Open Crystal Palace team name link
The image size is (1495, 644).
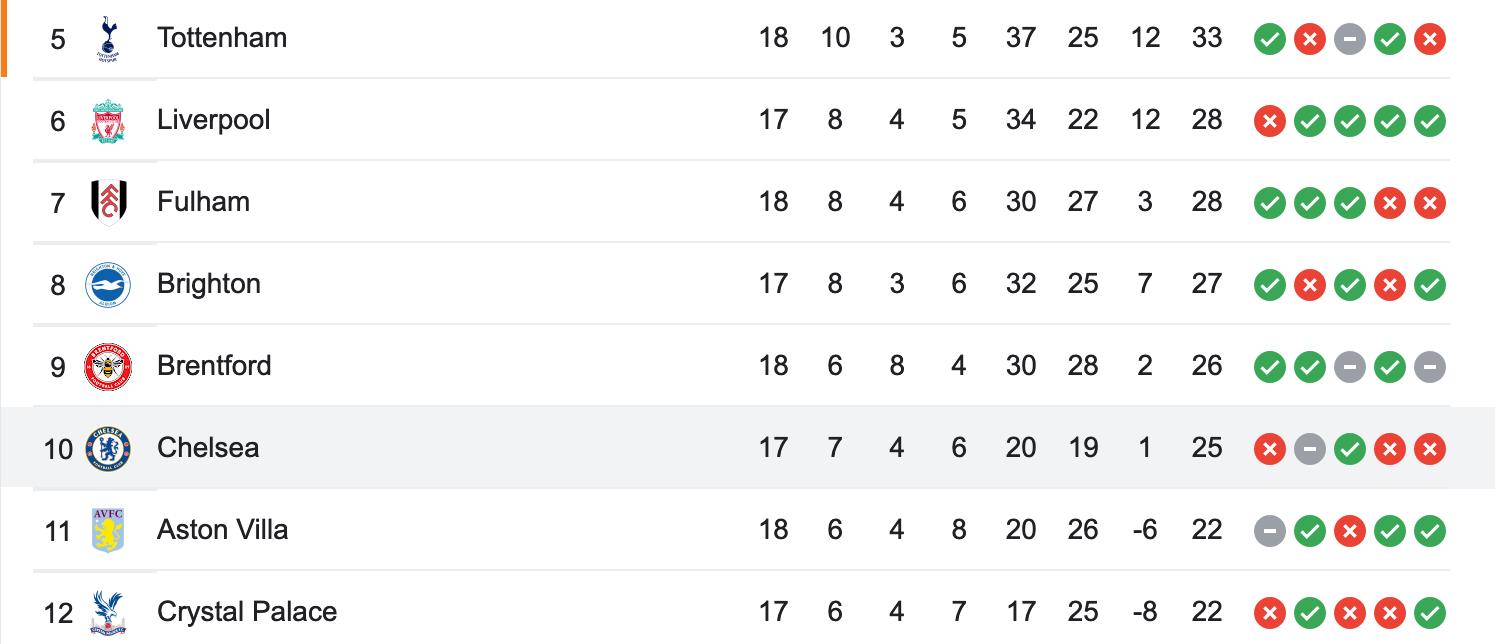click(247, 612)
